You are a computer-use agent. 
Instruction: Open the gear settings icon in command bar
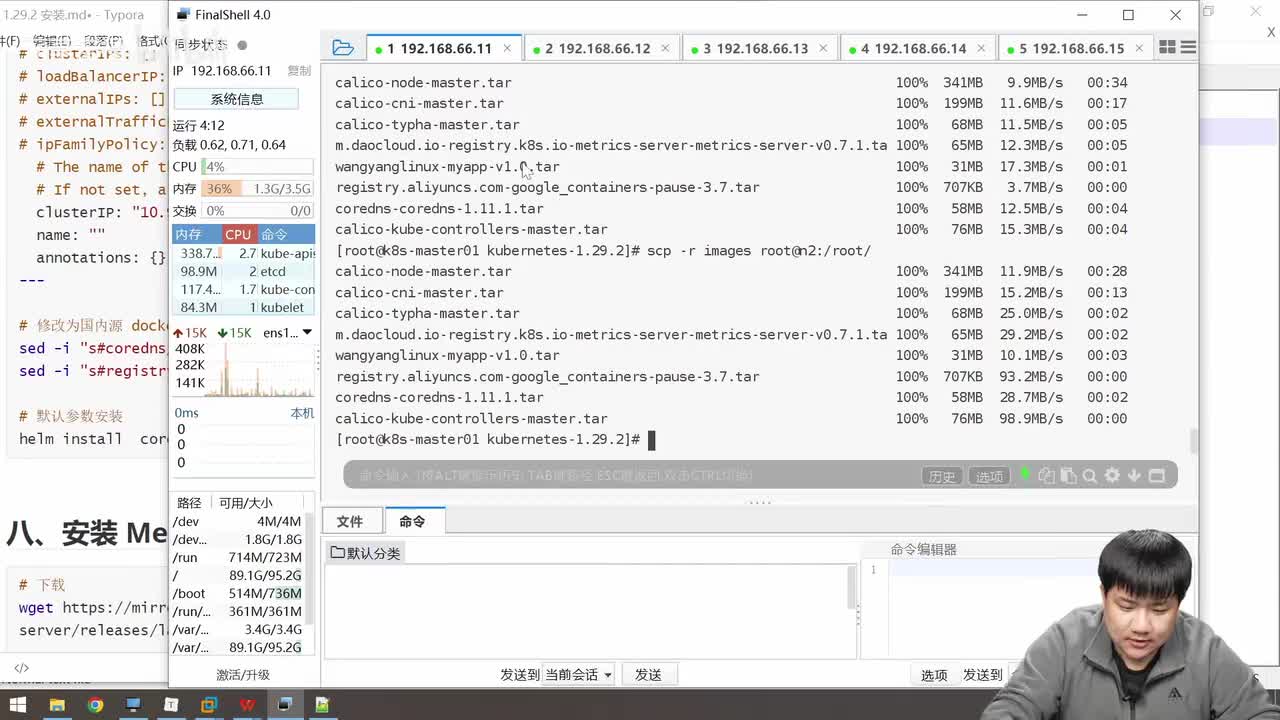[x=1112, y=476]
